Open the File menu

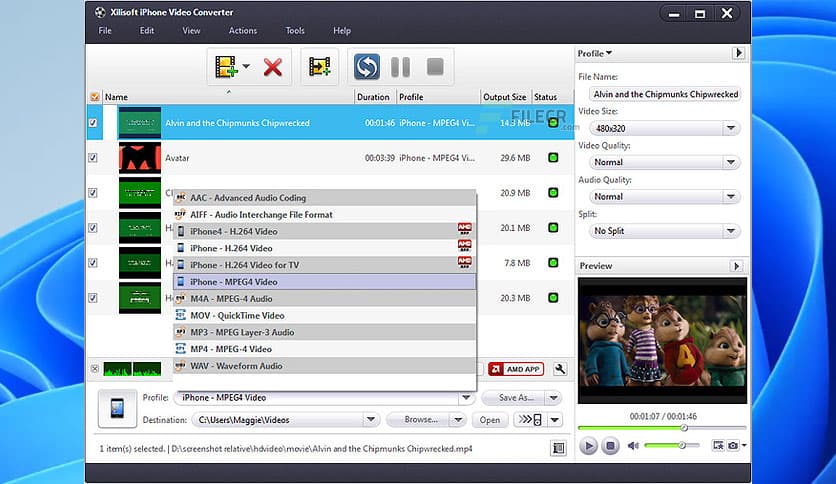tap(105, 30)
